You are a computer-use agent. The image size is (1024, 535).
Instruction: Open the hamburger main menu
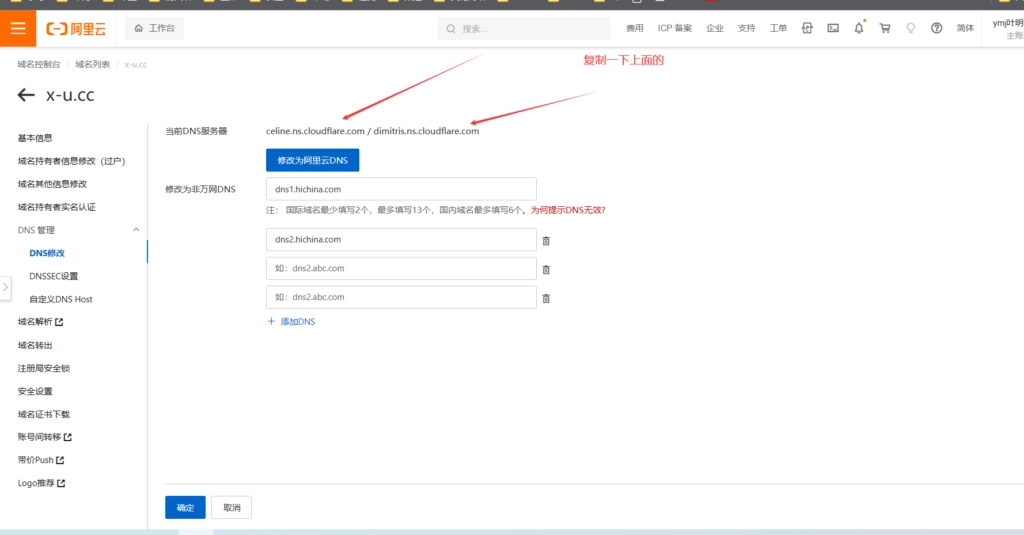coord(18,28)
